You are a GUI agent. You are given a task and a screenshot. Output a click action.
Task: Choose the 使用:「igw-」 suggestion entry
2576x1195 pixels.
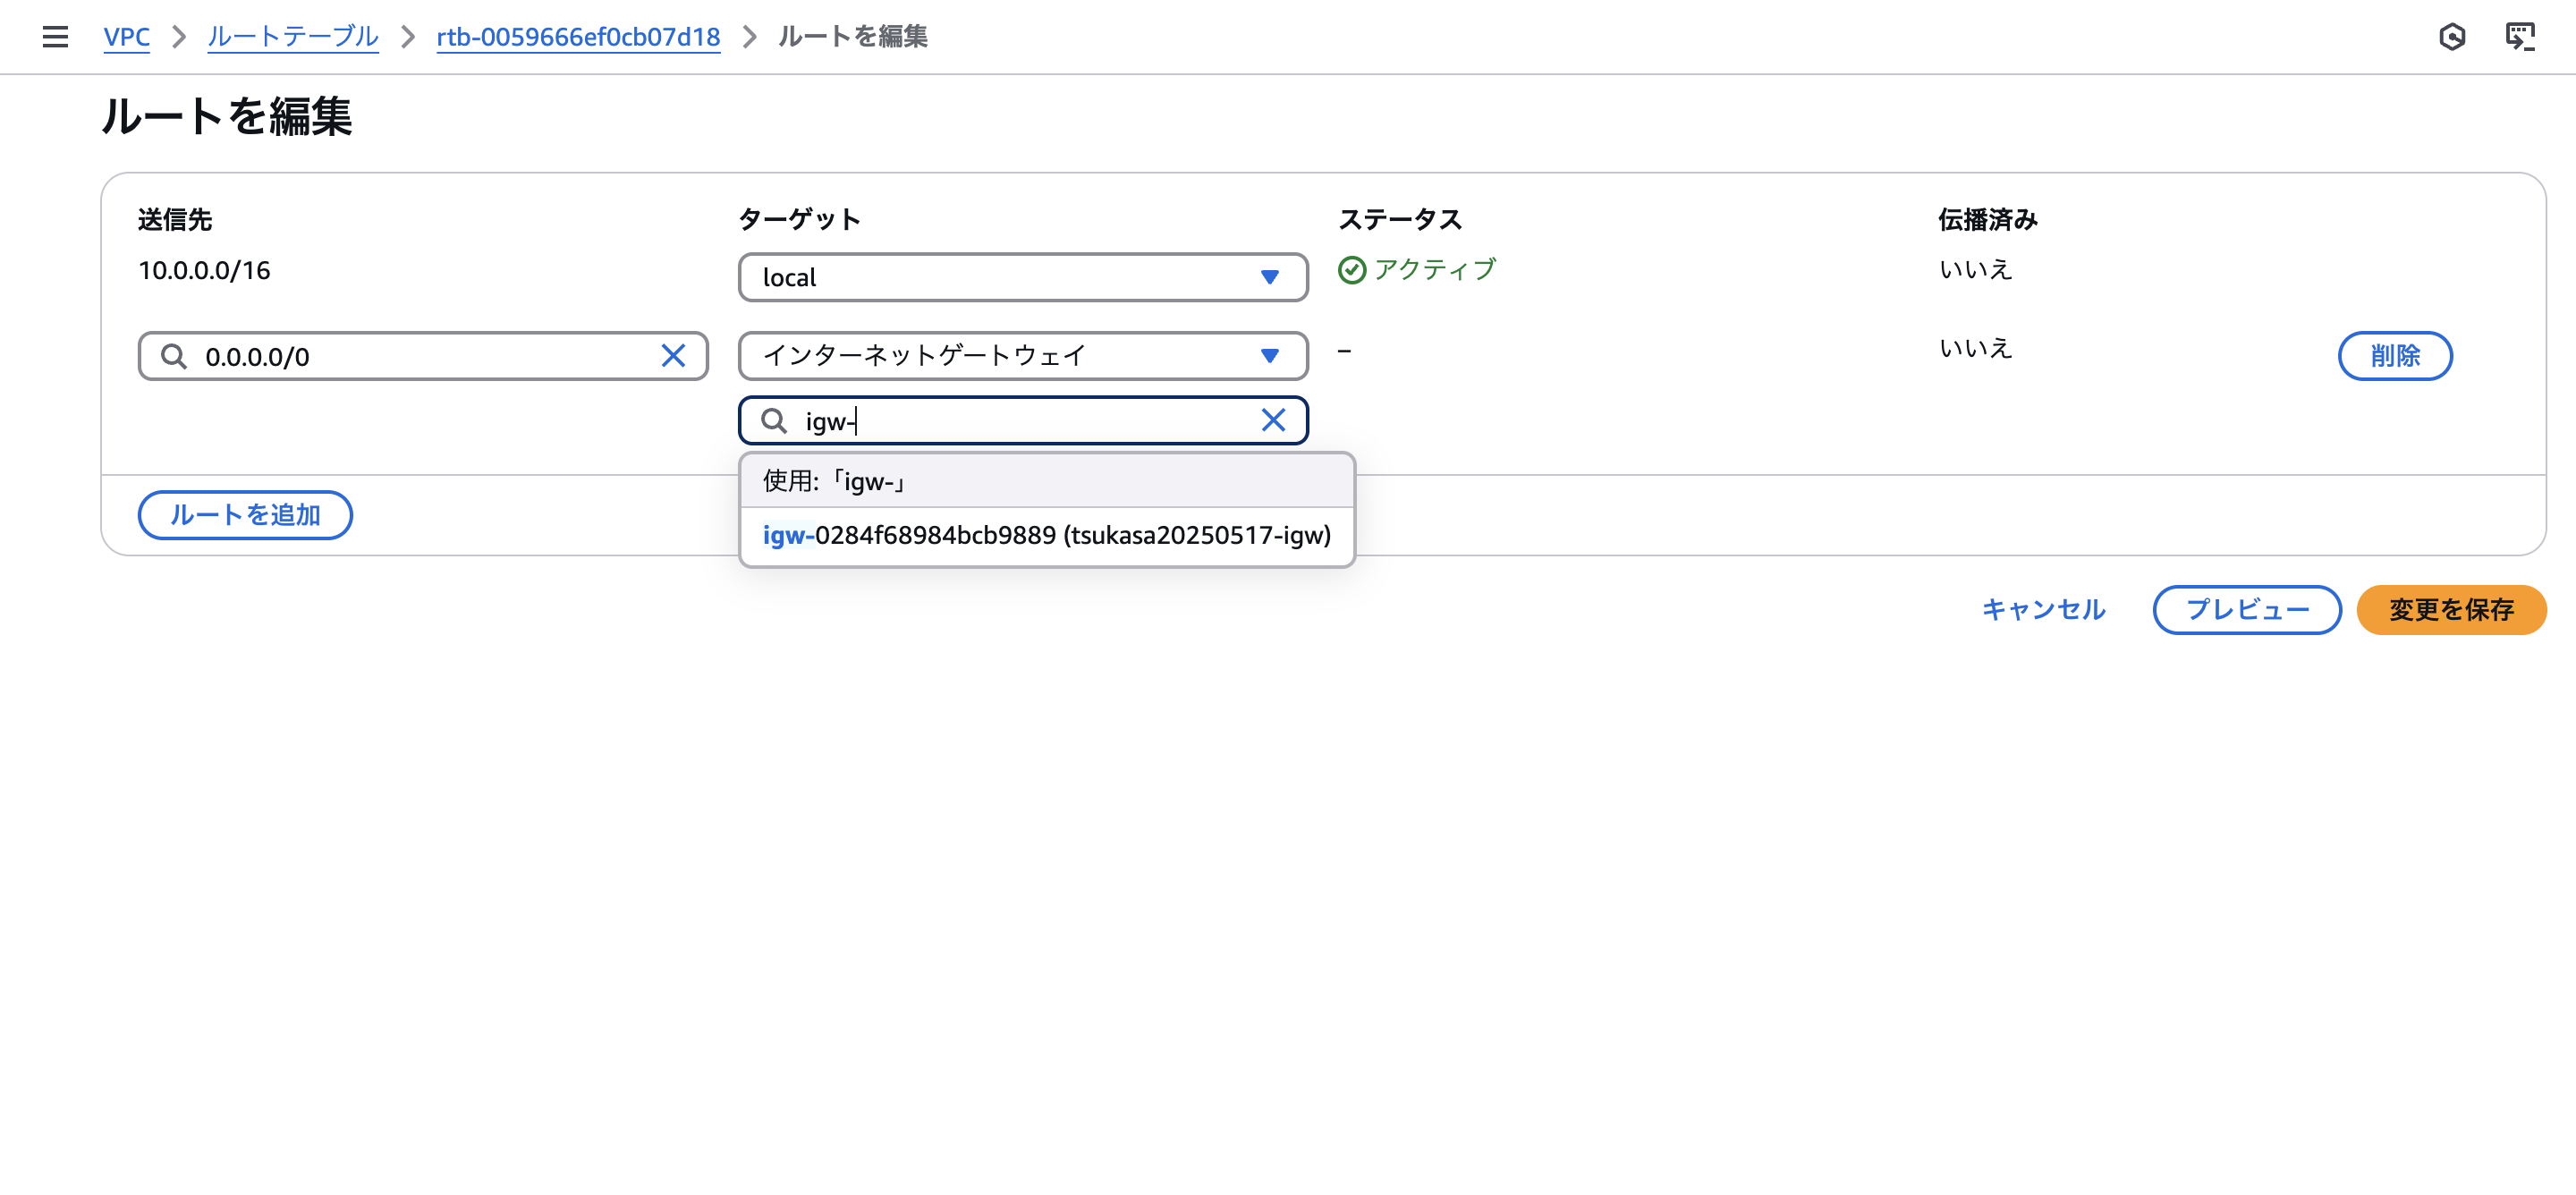(1046, 481)
